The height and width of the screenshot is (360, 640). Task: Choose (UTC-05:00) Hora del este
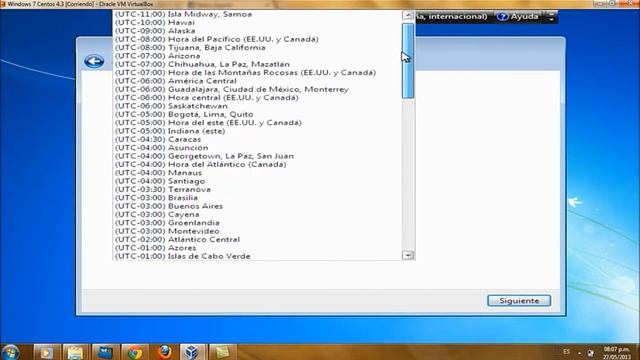257,123
